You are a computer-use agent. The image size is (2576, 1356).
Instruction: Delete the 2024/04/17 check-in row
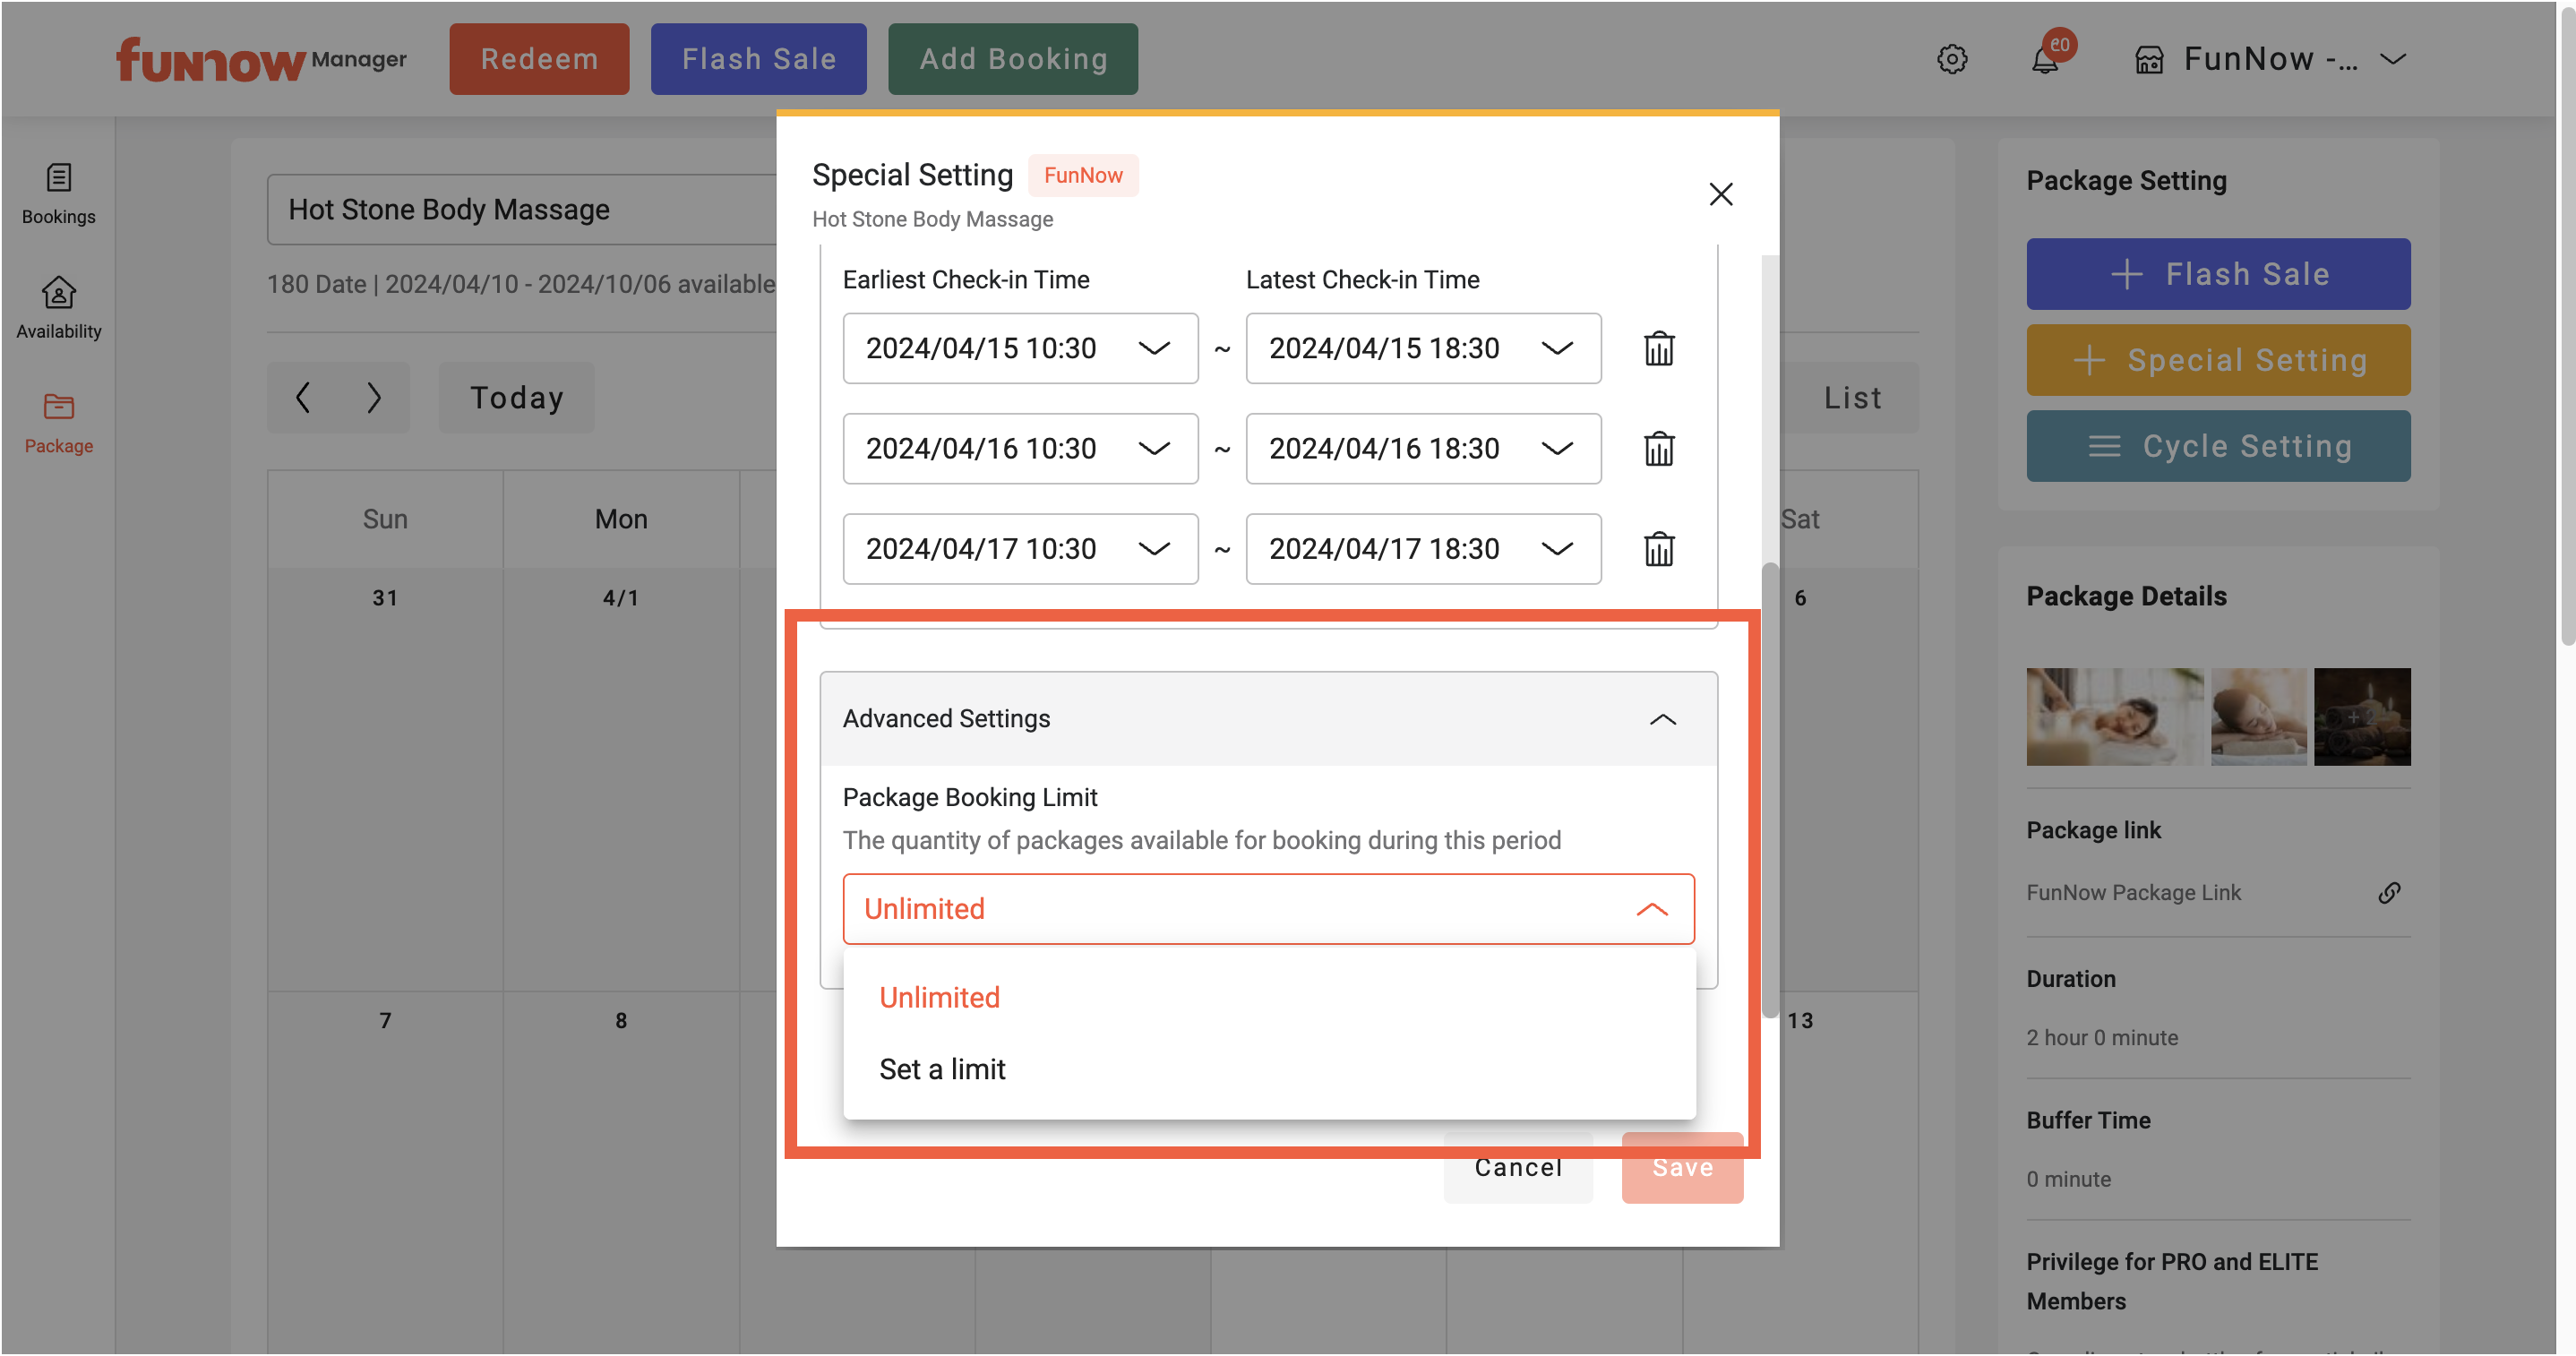[1659, 548]
